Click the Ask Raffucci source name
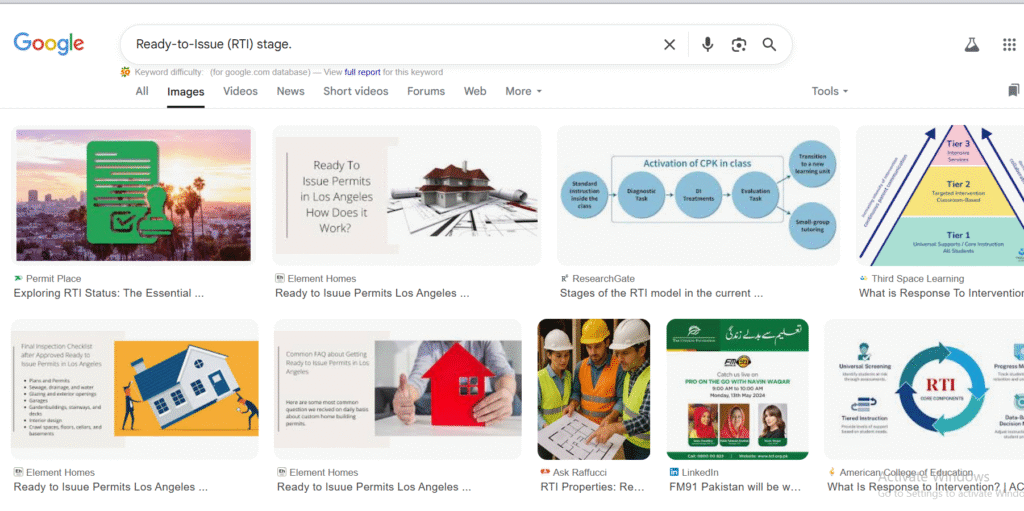This screenshot has height=511, width=1024. pyautogui.click(x=580, y=472)
